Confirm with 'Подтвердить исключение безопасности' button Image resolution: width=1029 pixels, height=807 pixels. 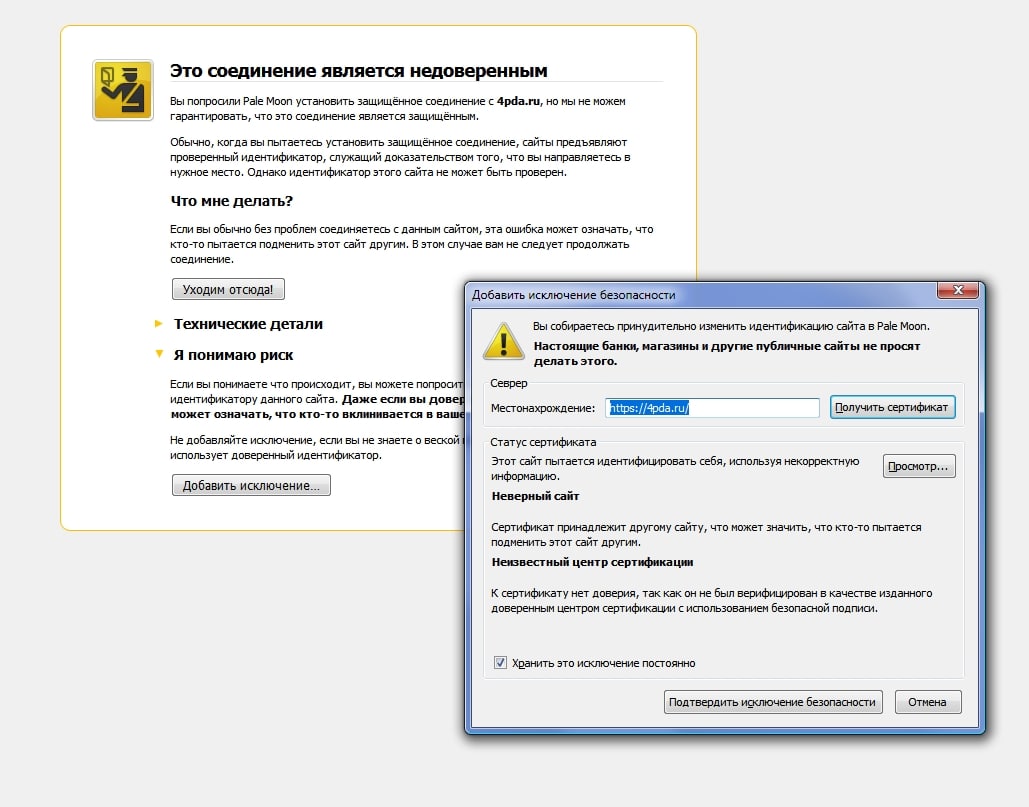(772, 702)
